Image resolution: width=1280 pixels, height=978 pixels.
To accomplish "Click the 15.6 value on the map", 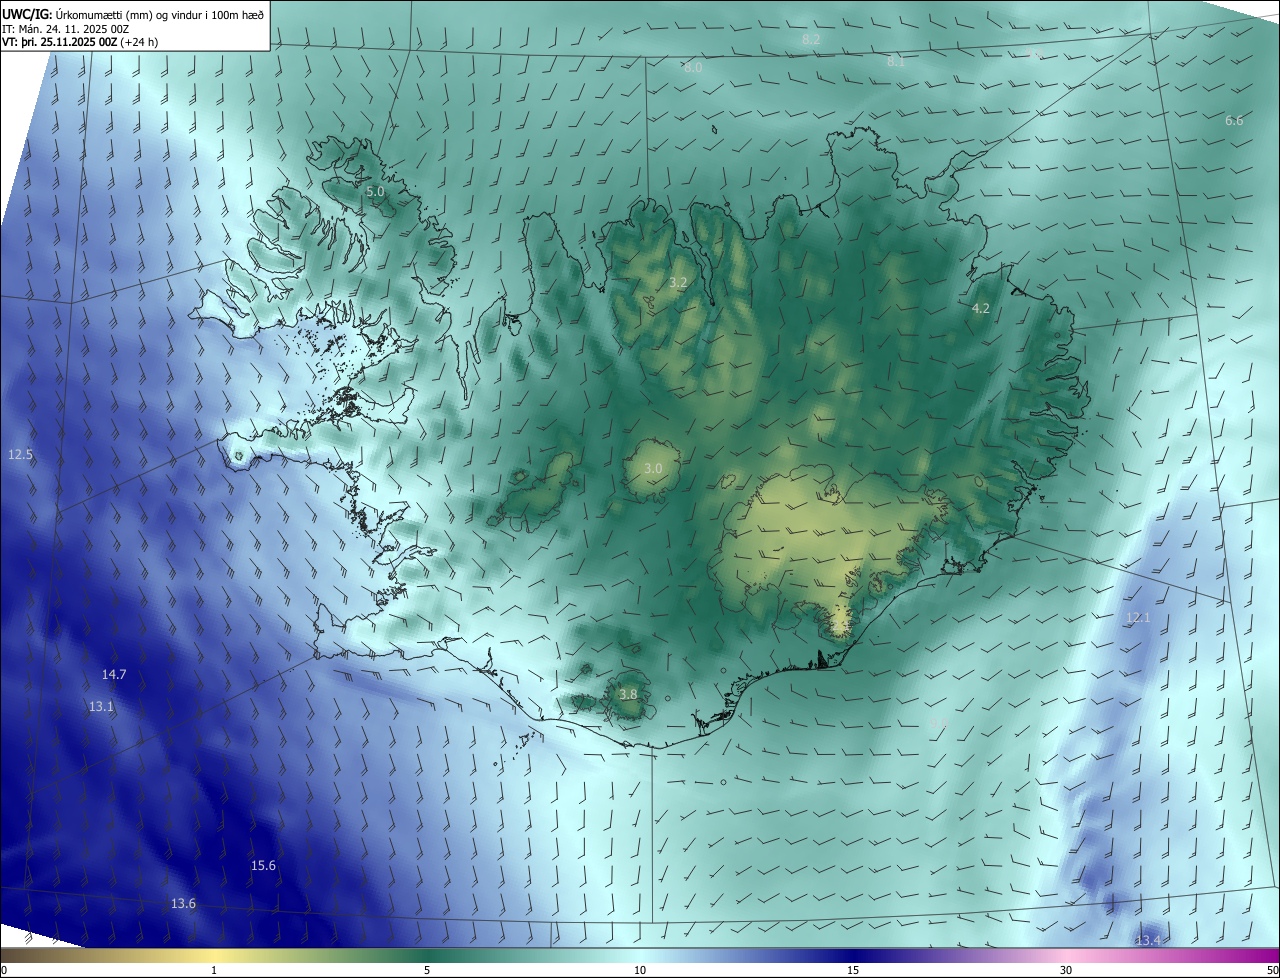I will 263,866.
